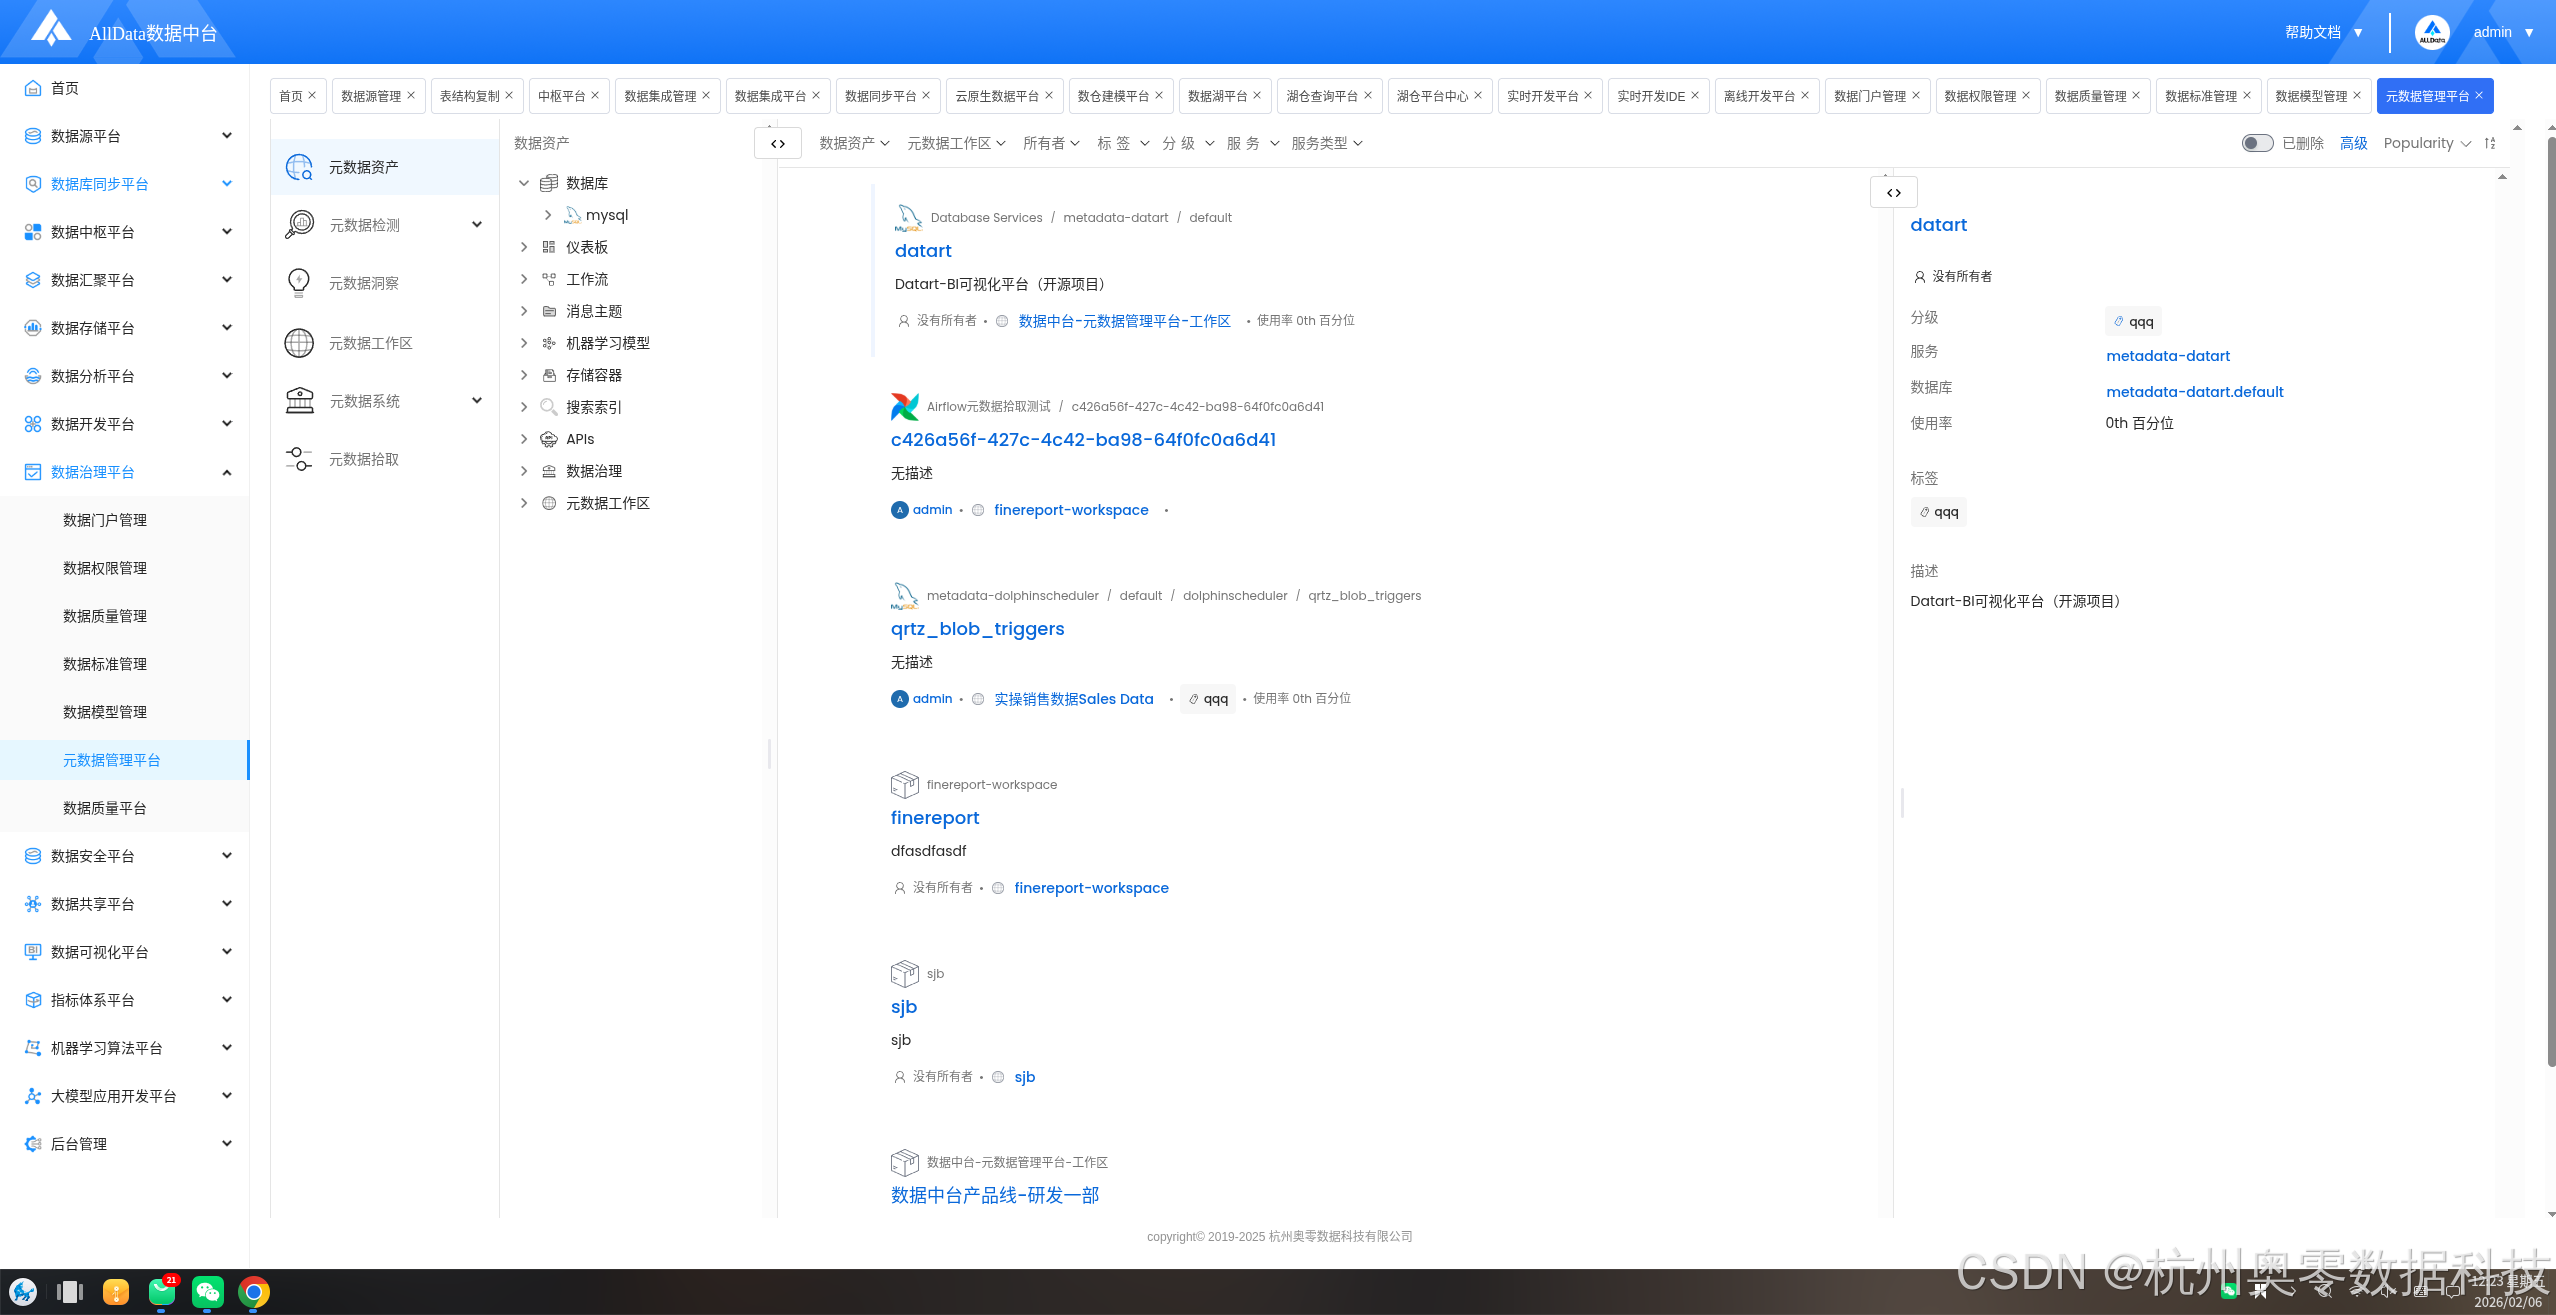Viewport: 2556px width, 1315px height.
Task: Click the 搜索索引 magnifier icon in tree
Action: [549, 407]
